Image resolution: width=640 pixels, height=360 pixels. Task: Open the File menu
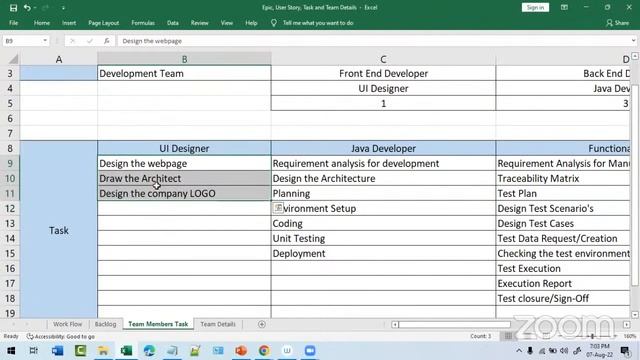pyautogui.click(x=13, y=23)
